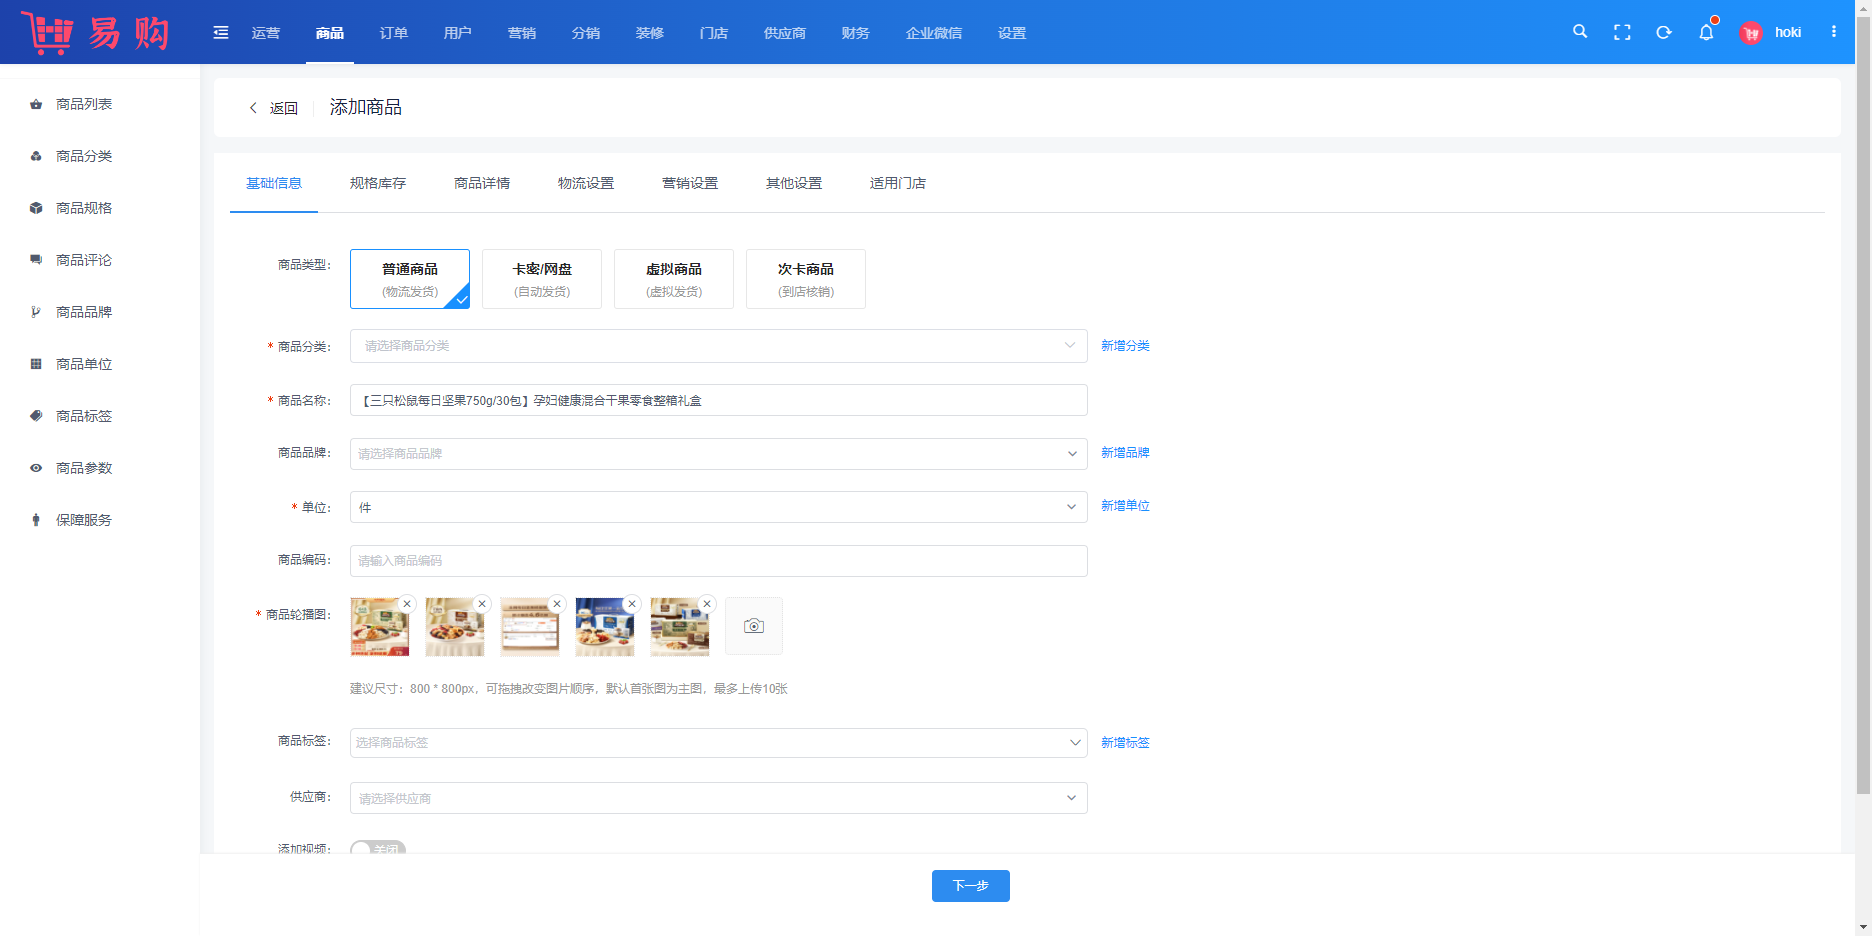Select 卡密/网盘 product type
This screenshot has width=1872, height=936.
click(x=542, y=279)
